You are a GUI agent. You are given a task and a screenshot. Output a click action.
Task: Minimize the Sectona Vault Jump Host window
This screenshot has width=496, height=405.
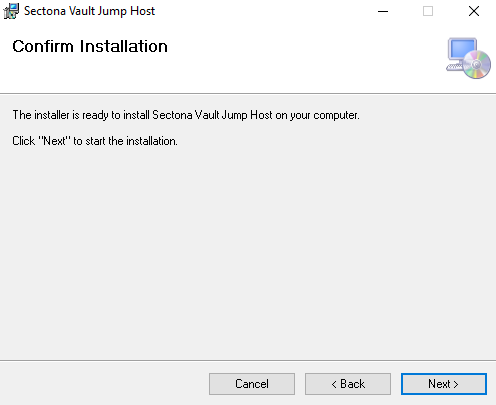383,11
